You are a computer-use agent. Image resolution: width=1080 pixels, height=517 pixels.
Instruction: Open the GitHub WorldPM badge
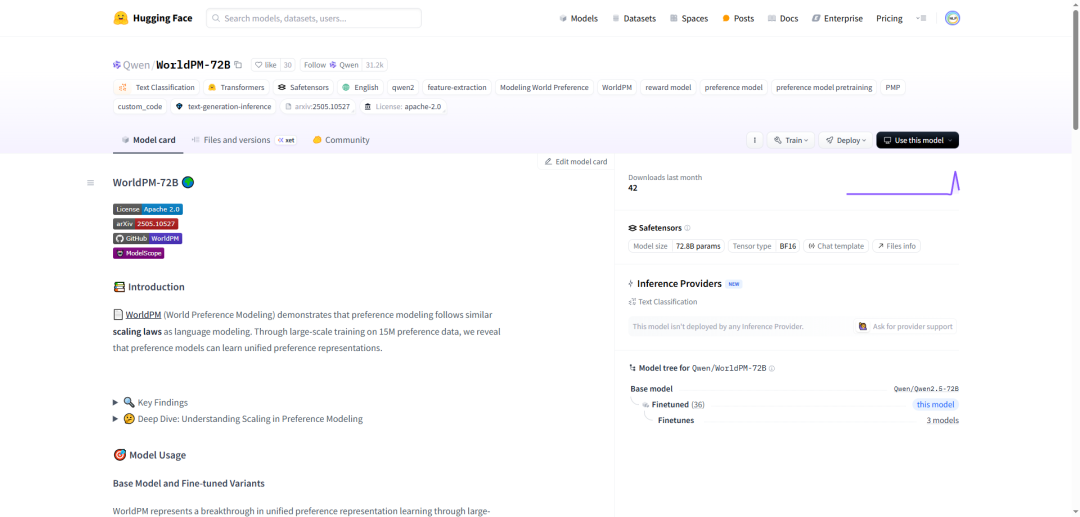click(147, 238)
